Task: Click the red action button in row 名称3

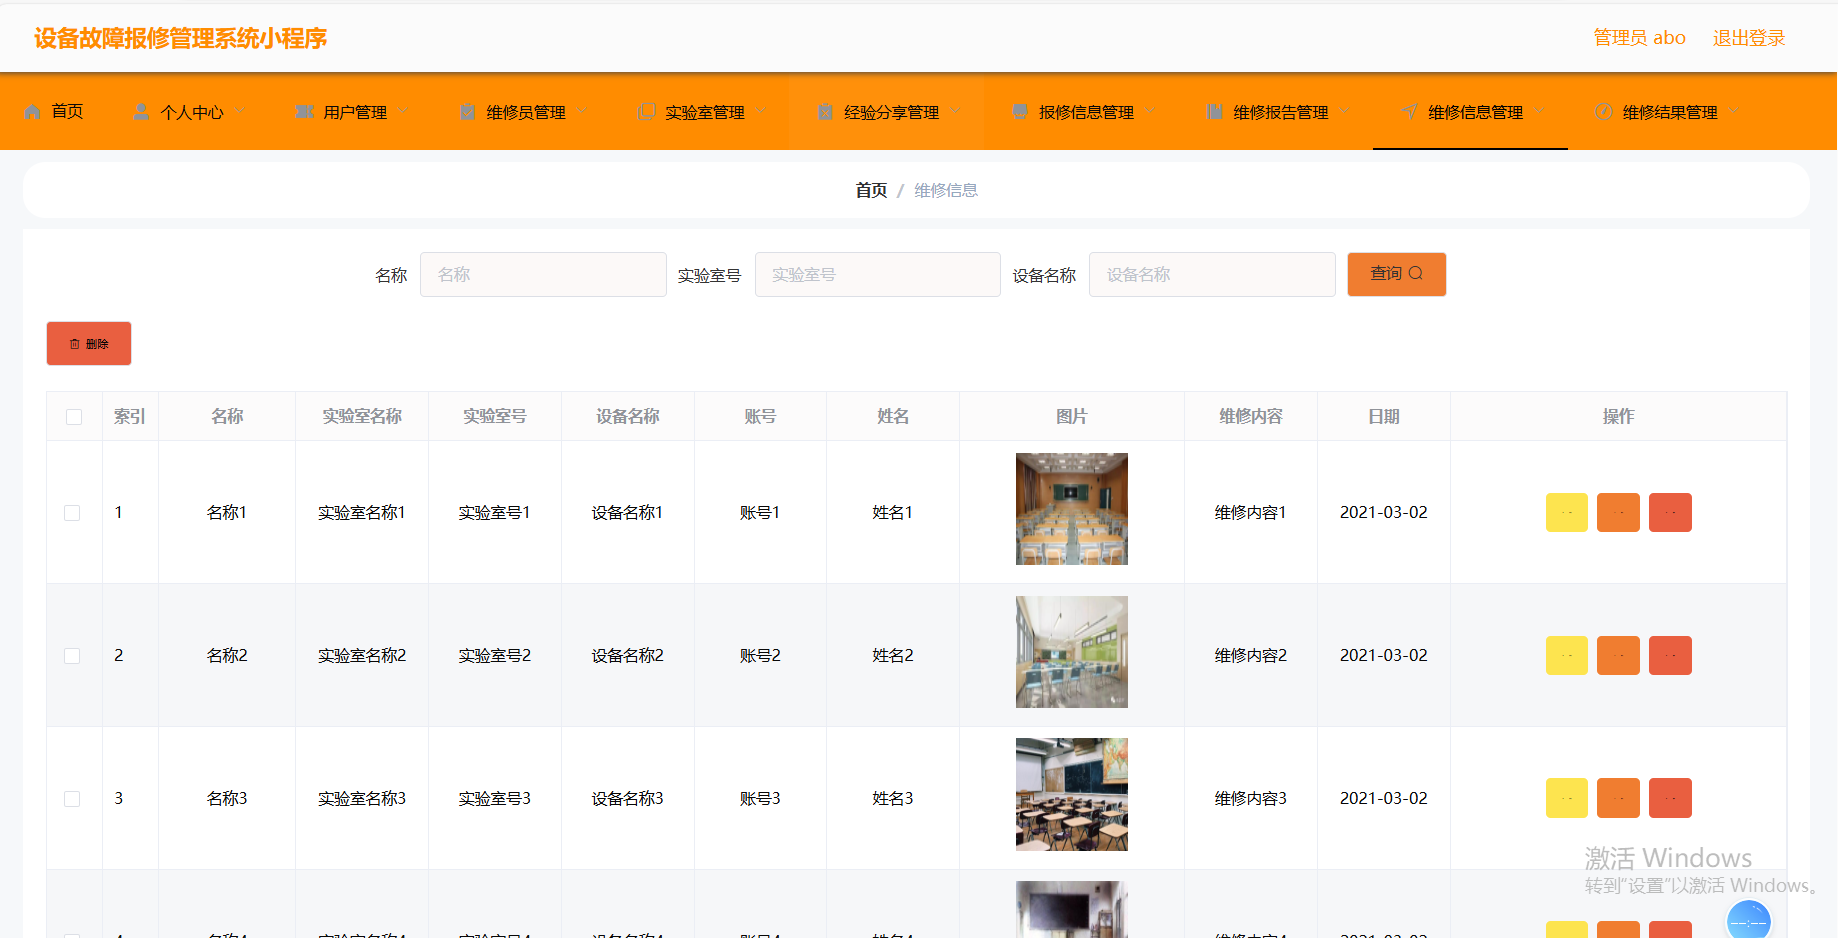Action: tap(1670, 798)
